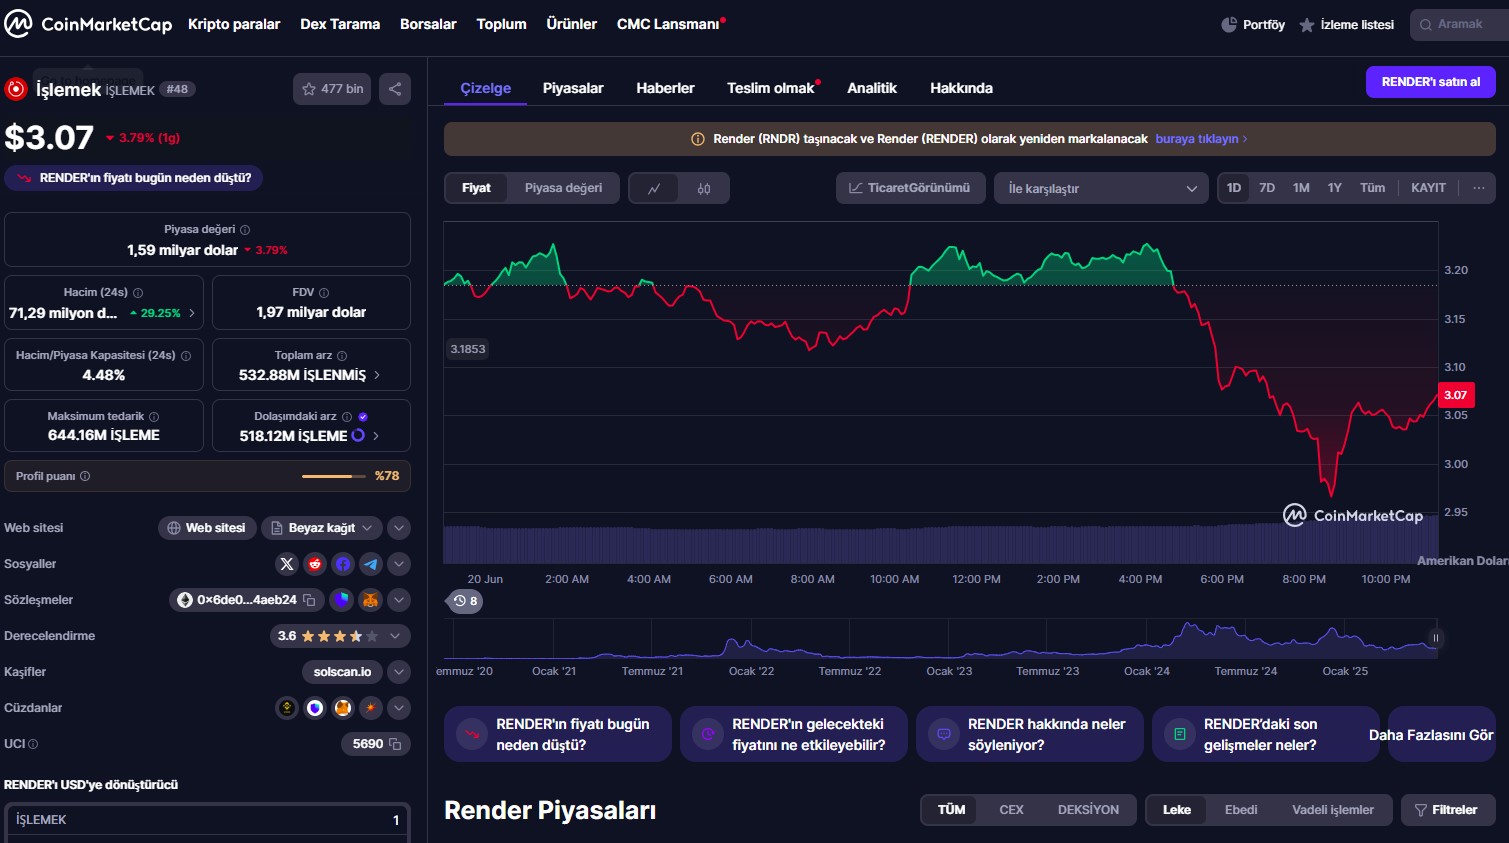Click the İŞLEMEK converter amount field

point(207,820)
